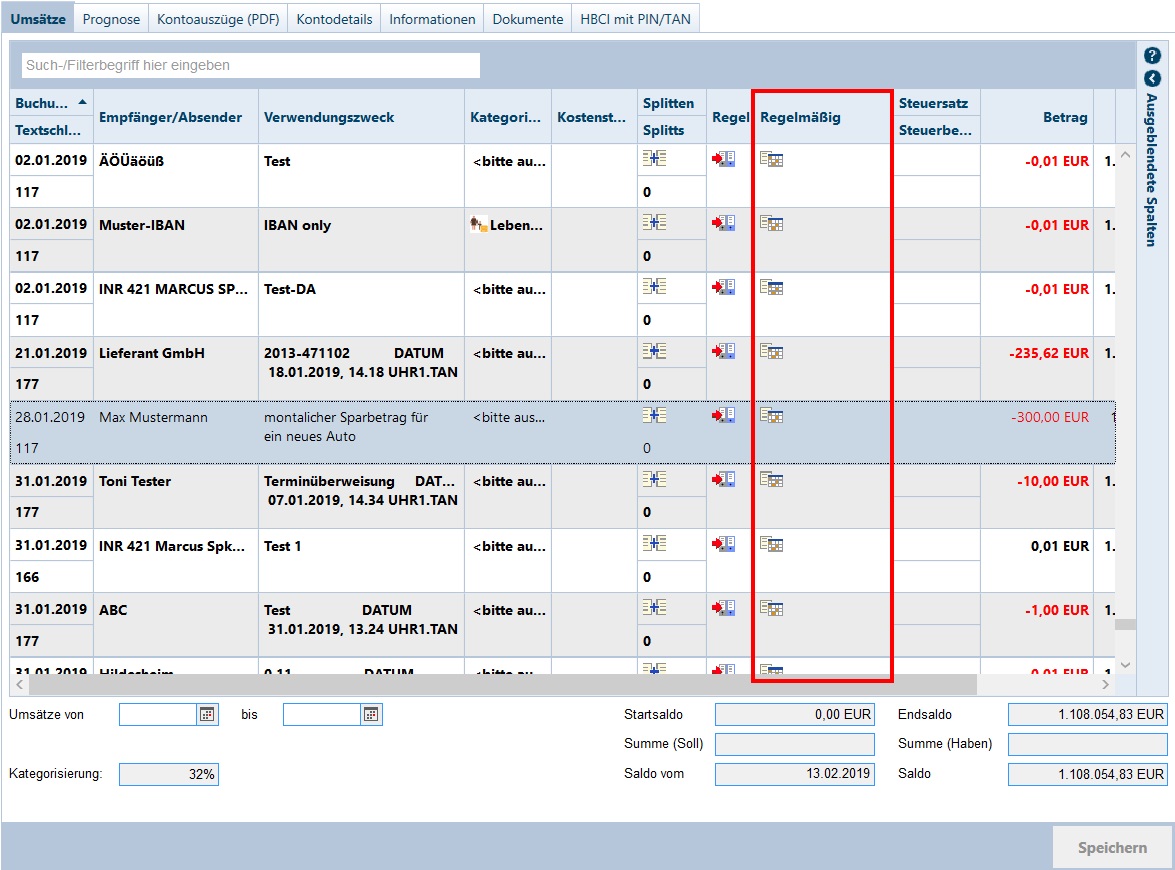Open the category dropdown for the Lieferant GmbH row
The width and height of the screenshot is (1175, 870).
508,353
